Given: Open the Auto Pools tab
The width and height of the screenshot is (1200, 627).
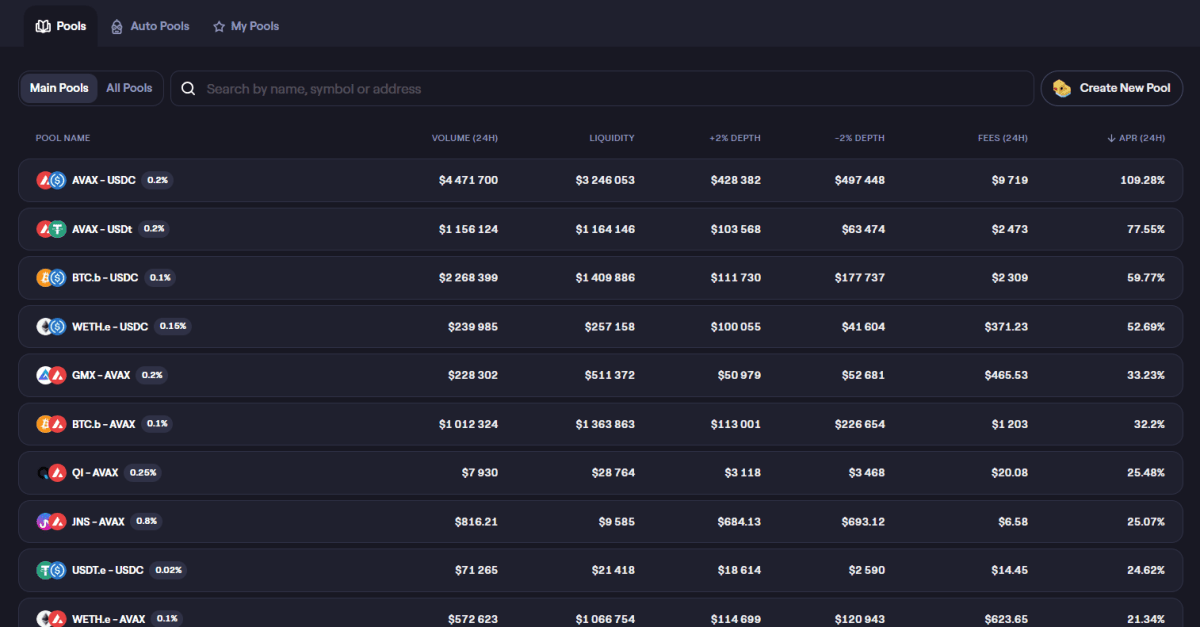Looking at the screenshot, I should click(x=150, y=26).
